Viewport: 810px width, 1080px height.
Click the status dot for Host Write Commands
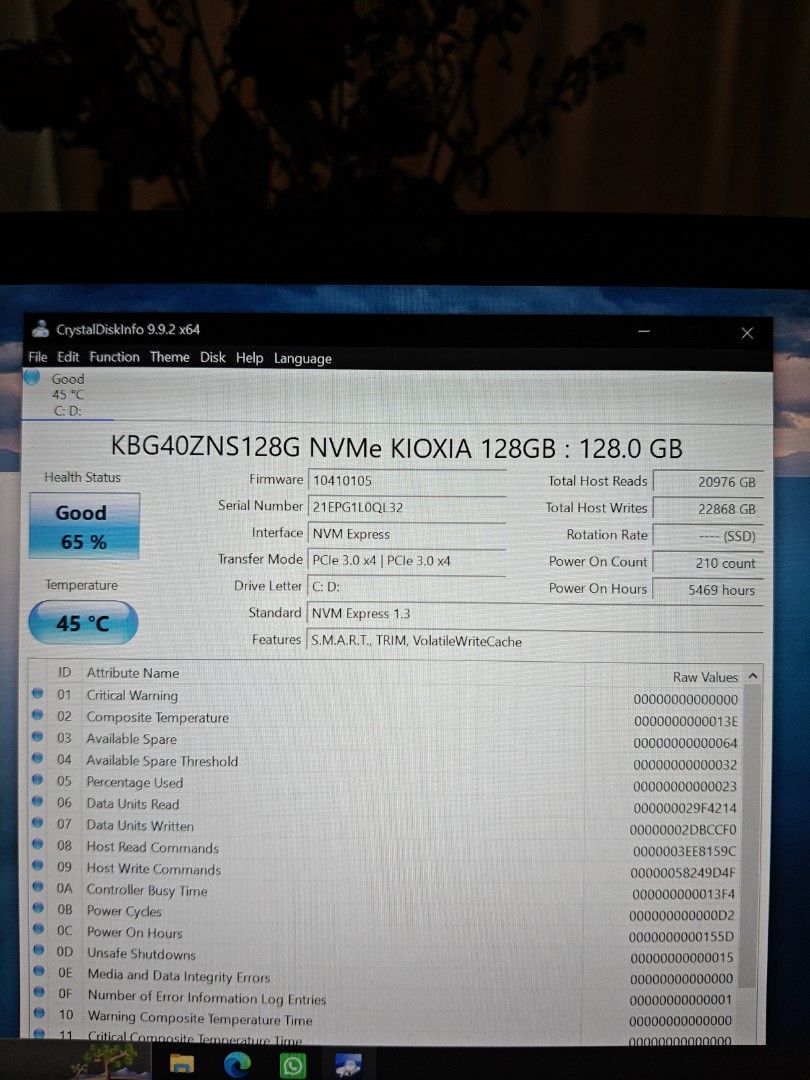pos(38,866)
